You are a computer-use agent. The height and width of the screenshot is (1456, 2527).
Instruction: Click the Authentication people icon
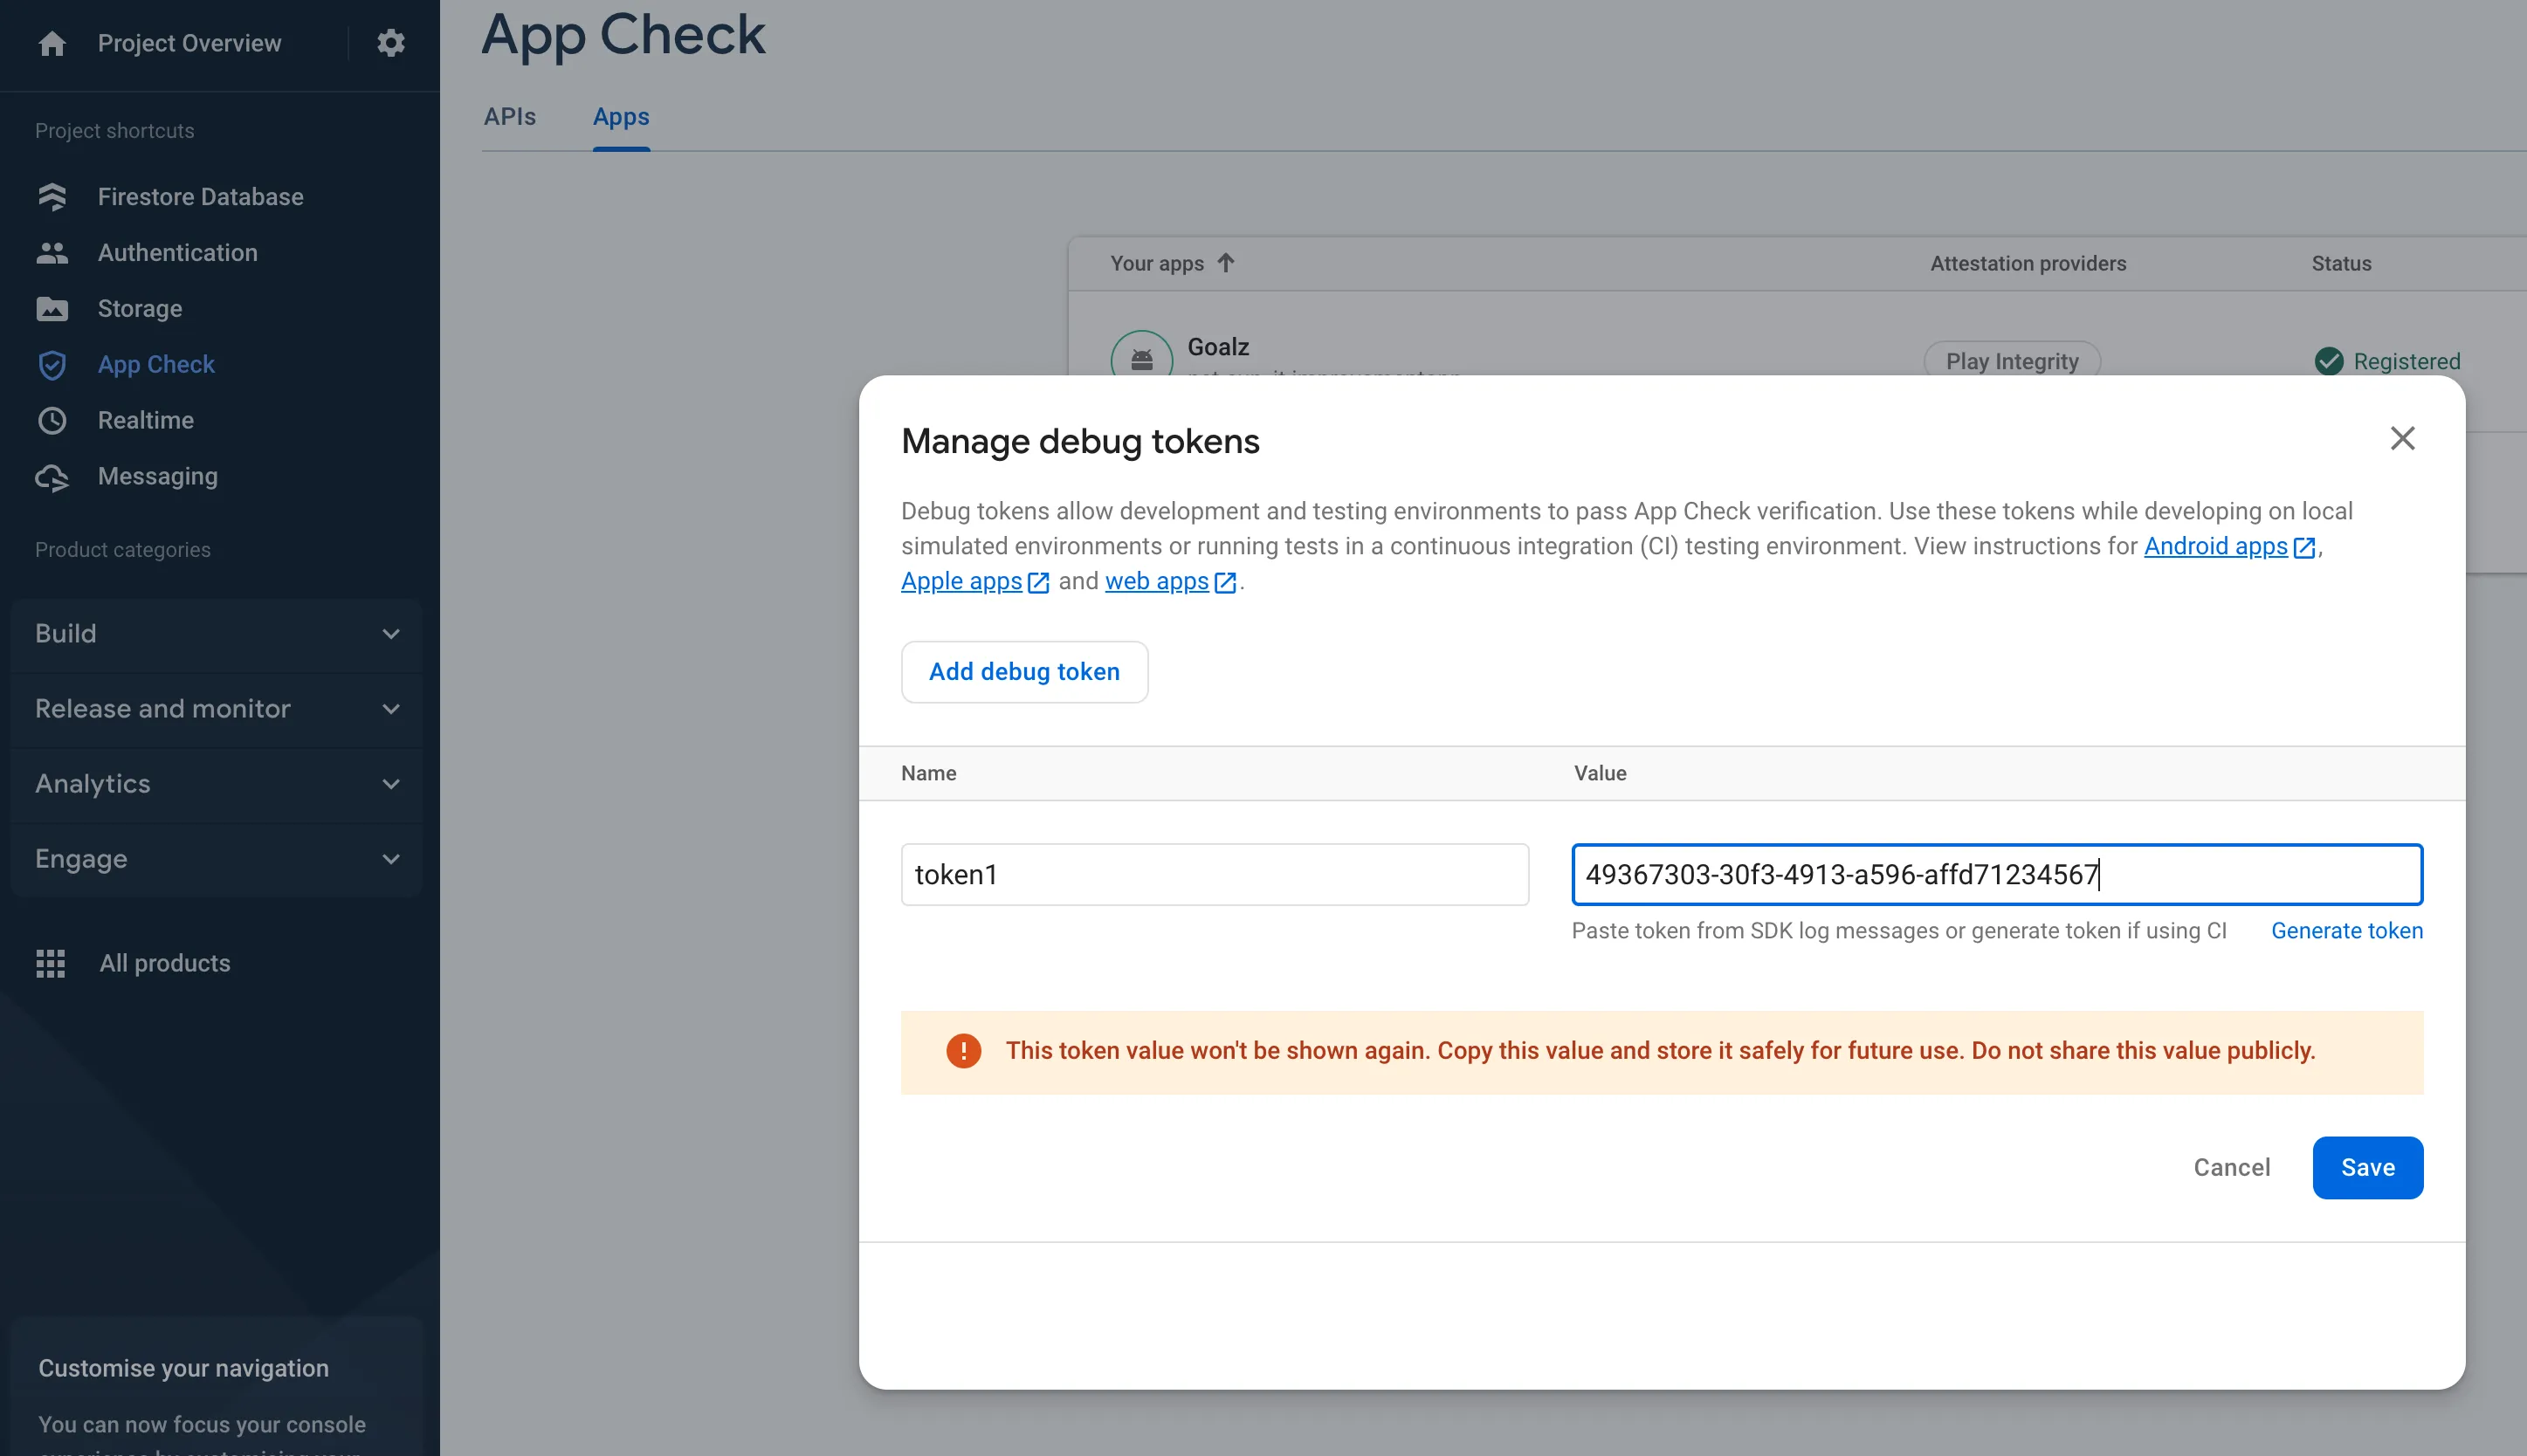pos(52,253)
